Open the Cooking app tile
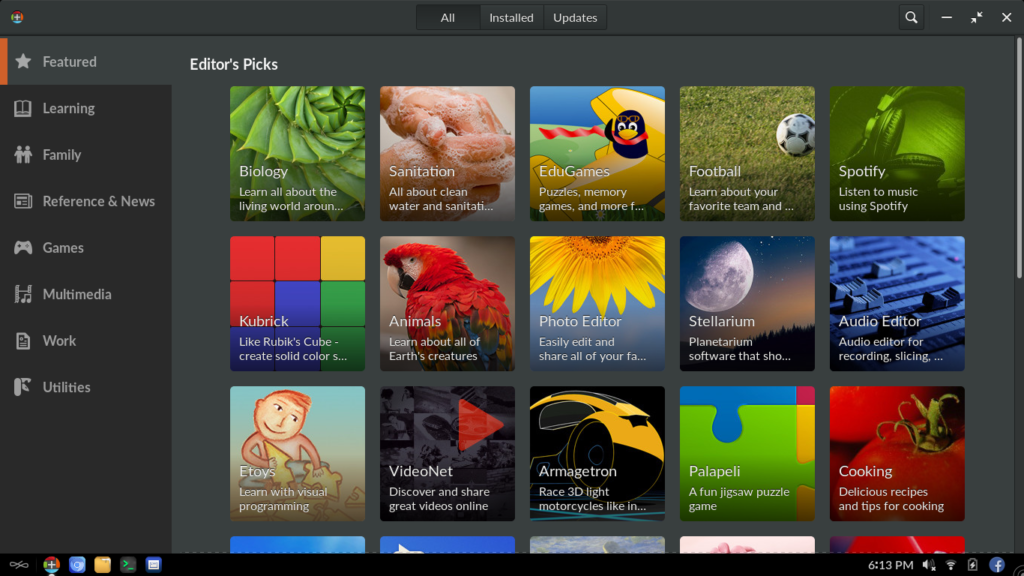The height and width of the screenshot is (576, 1024). pos(897,453)
